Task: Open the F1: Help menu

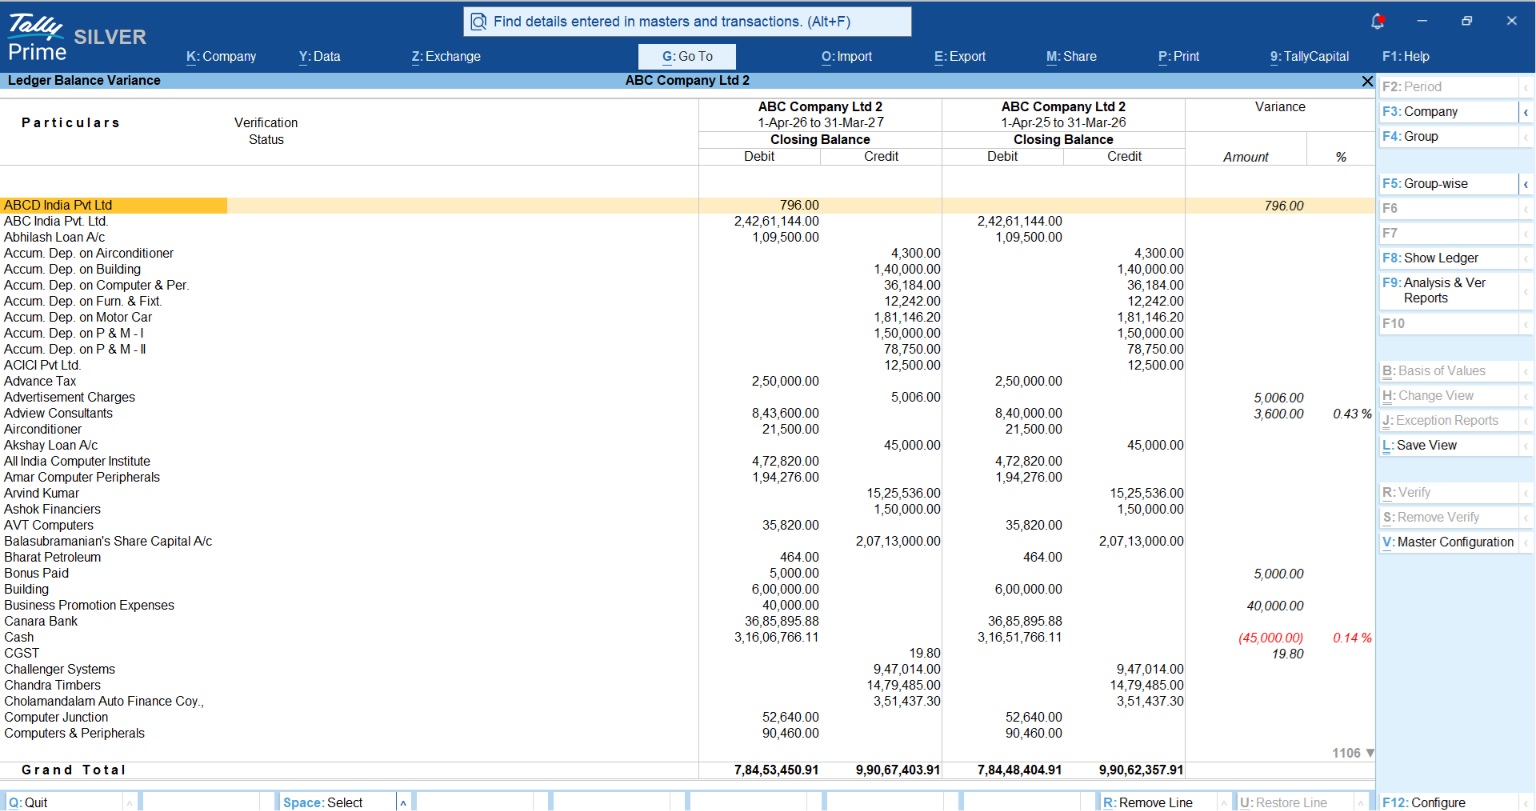Action: click(x=1406, y=57)
